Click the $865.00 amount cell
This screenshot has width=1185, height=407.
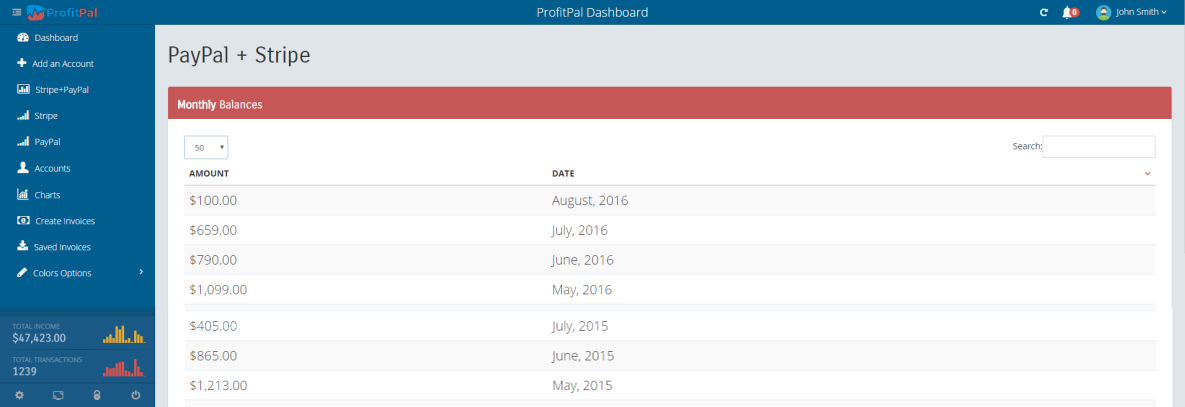213,356
